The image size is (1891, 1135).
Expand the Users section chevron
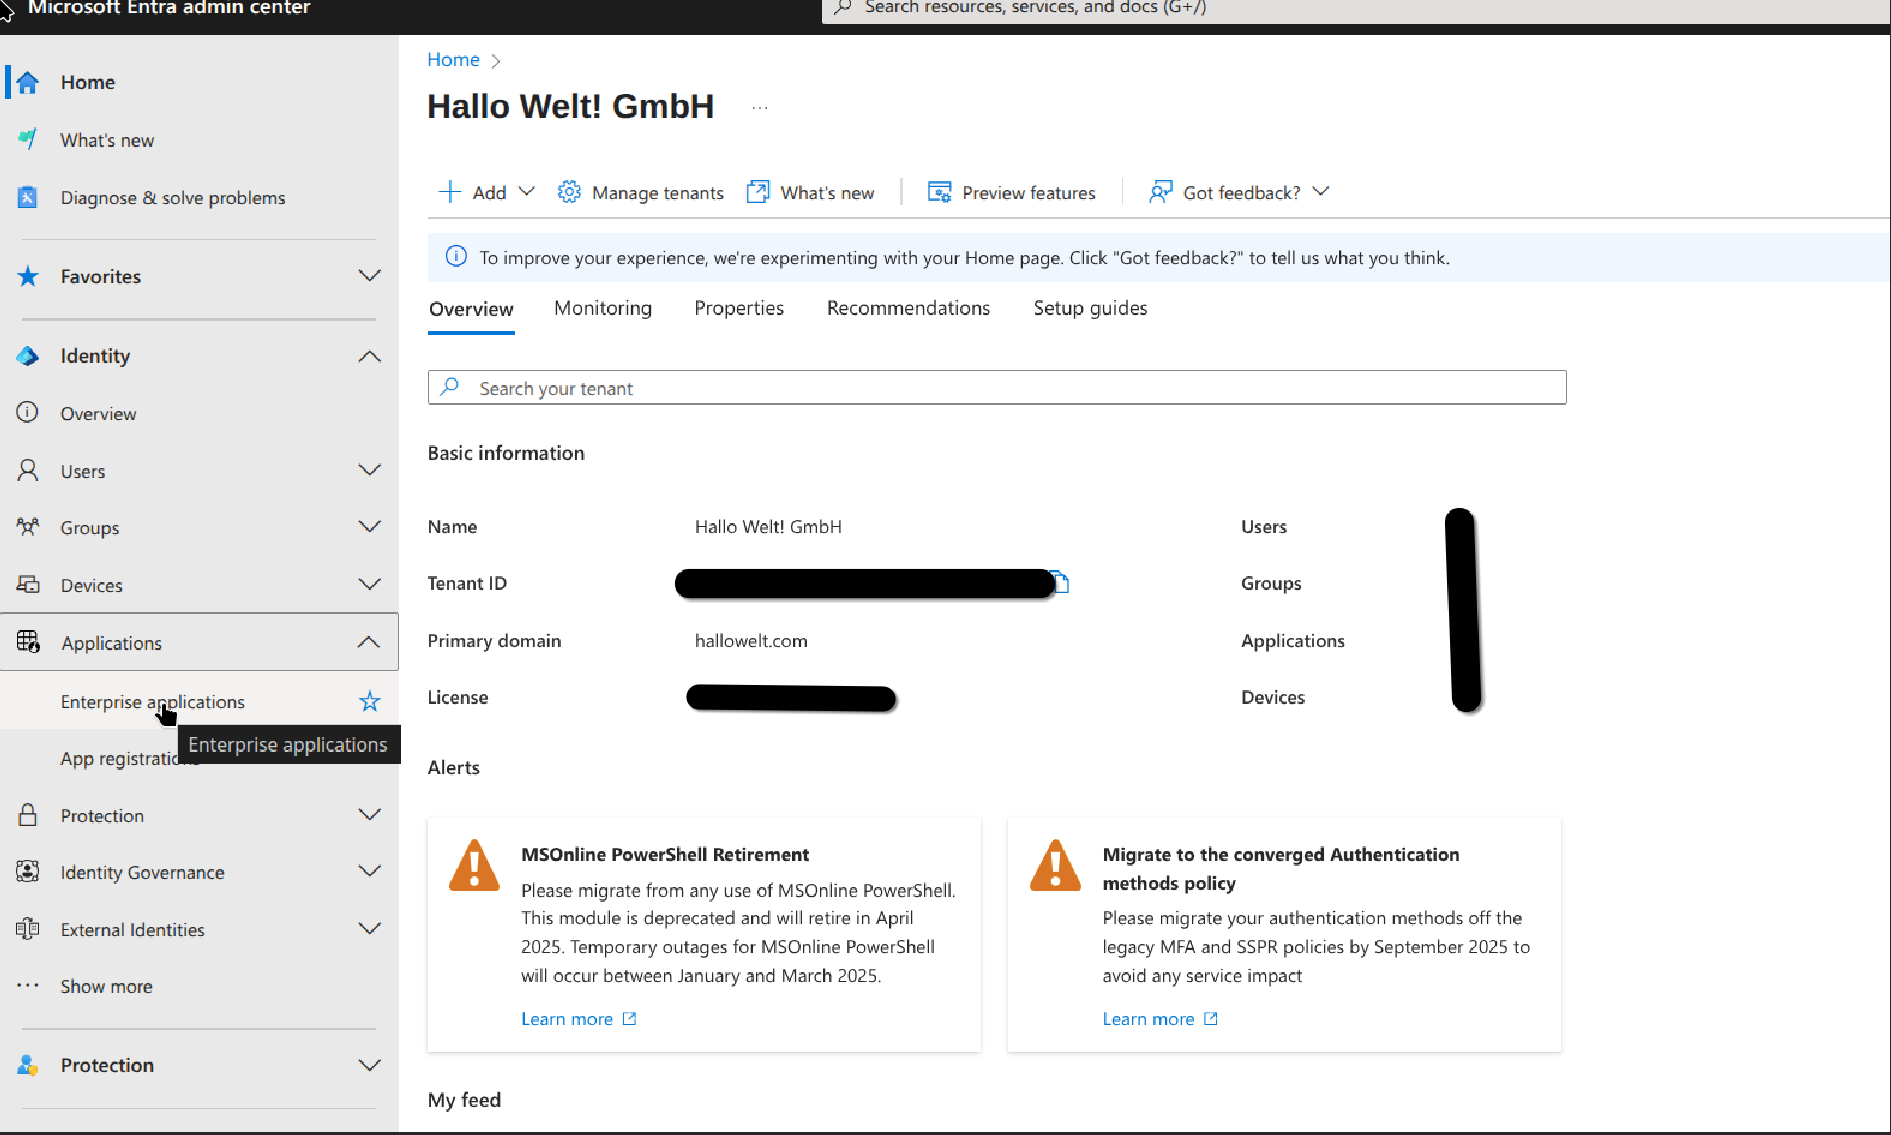[370, 471]
